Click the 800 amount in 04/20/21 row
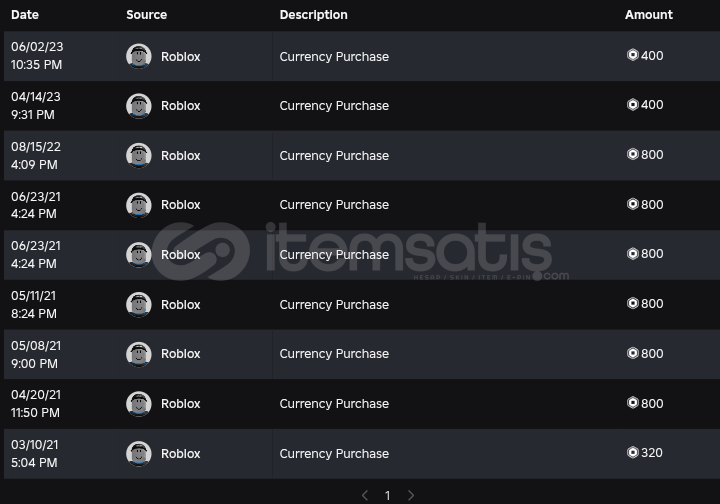The image size is (720, 504). 652,403
